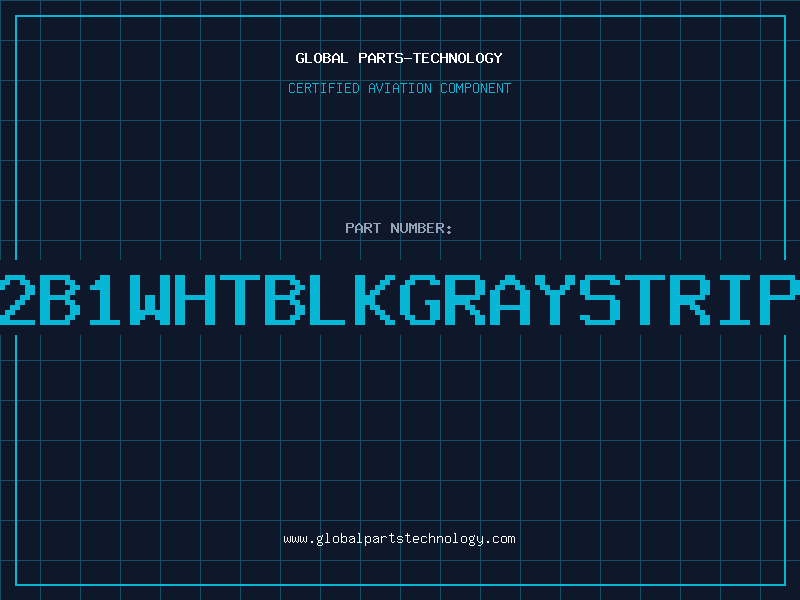Click the GLOBAL PARTS-TECHNOLOGY heading
This screenshot has width=800, height=600.
click(x=399, y=59)
